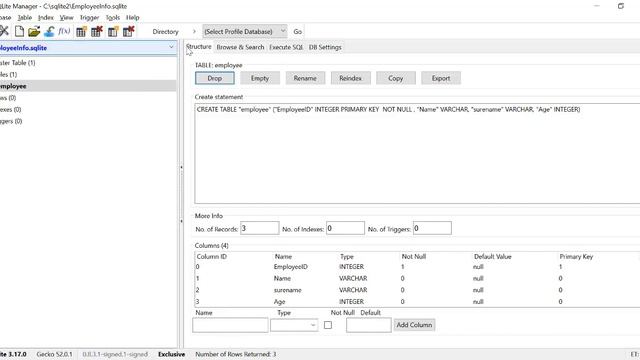Image resolution: width=640 pixels, height=360 pixels.
Task: Open the Trigger menu
Action: click(89, 18)
